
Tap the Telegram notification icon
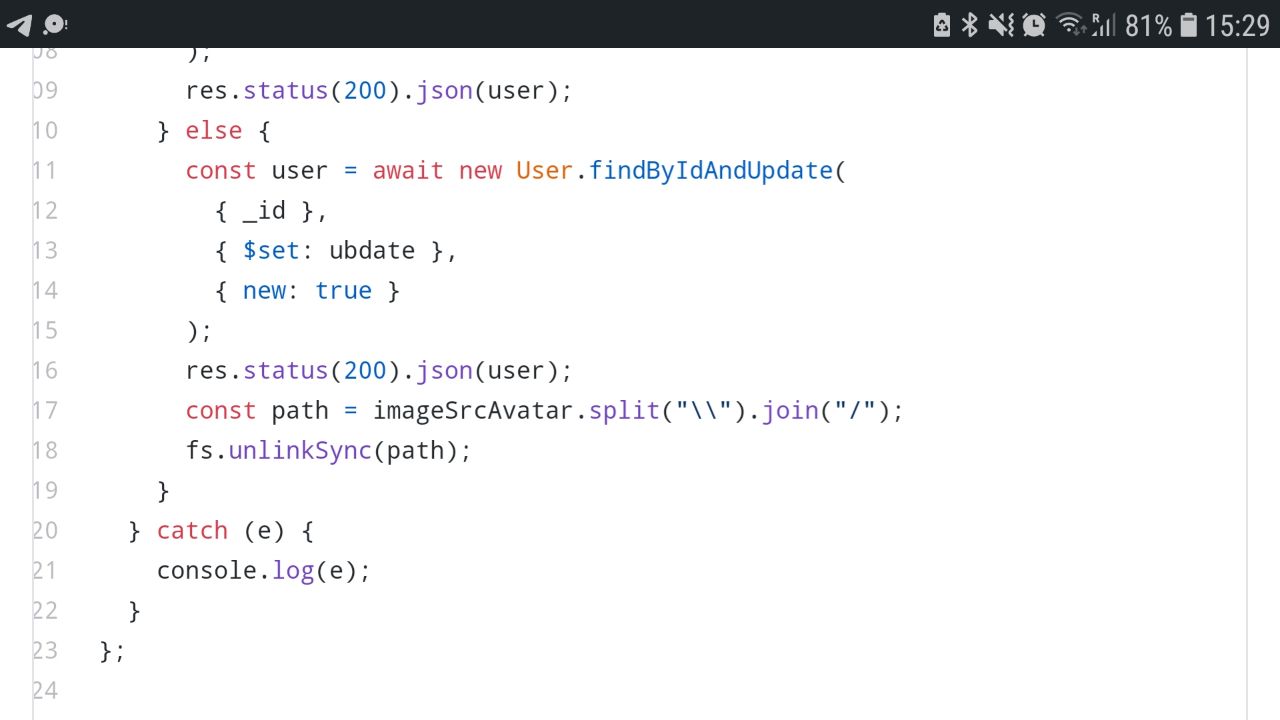coord(19,25)
